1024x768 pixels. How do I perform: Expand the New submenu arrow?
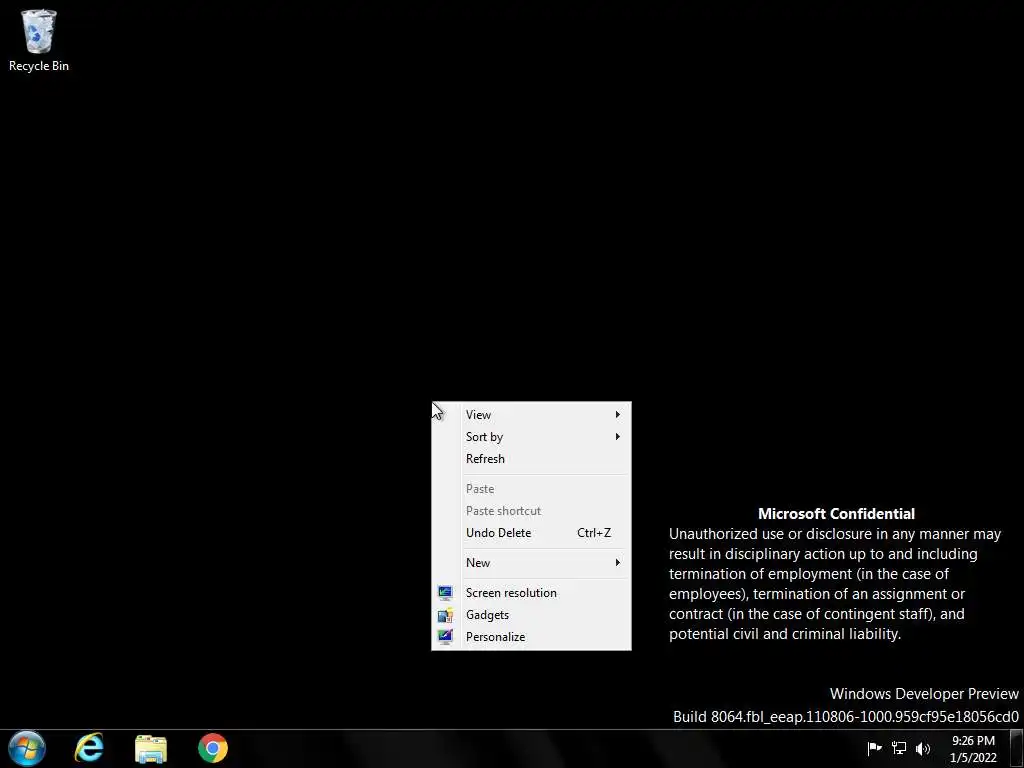617,563
